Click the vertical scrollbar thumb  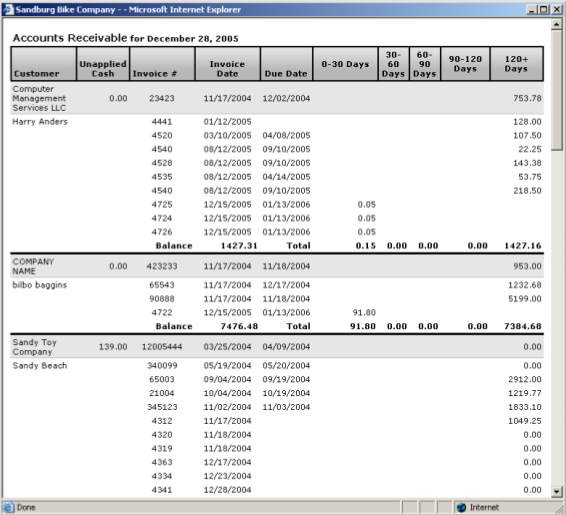[557, 90]
